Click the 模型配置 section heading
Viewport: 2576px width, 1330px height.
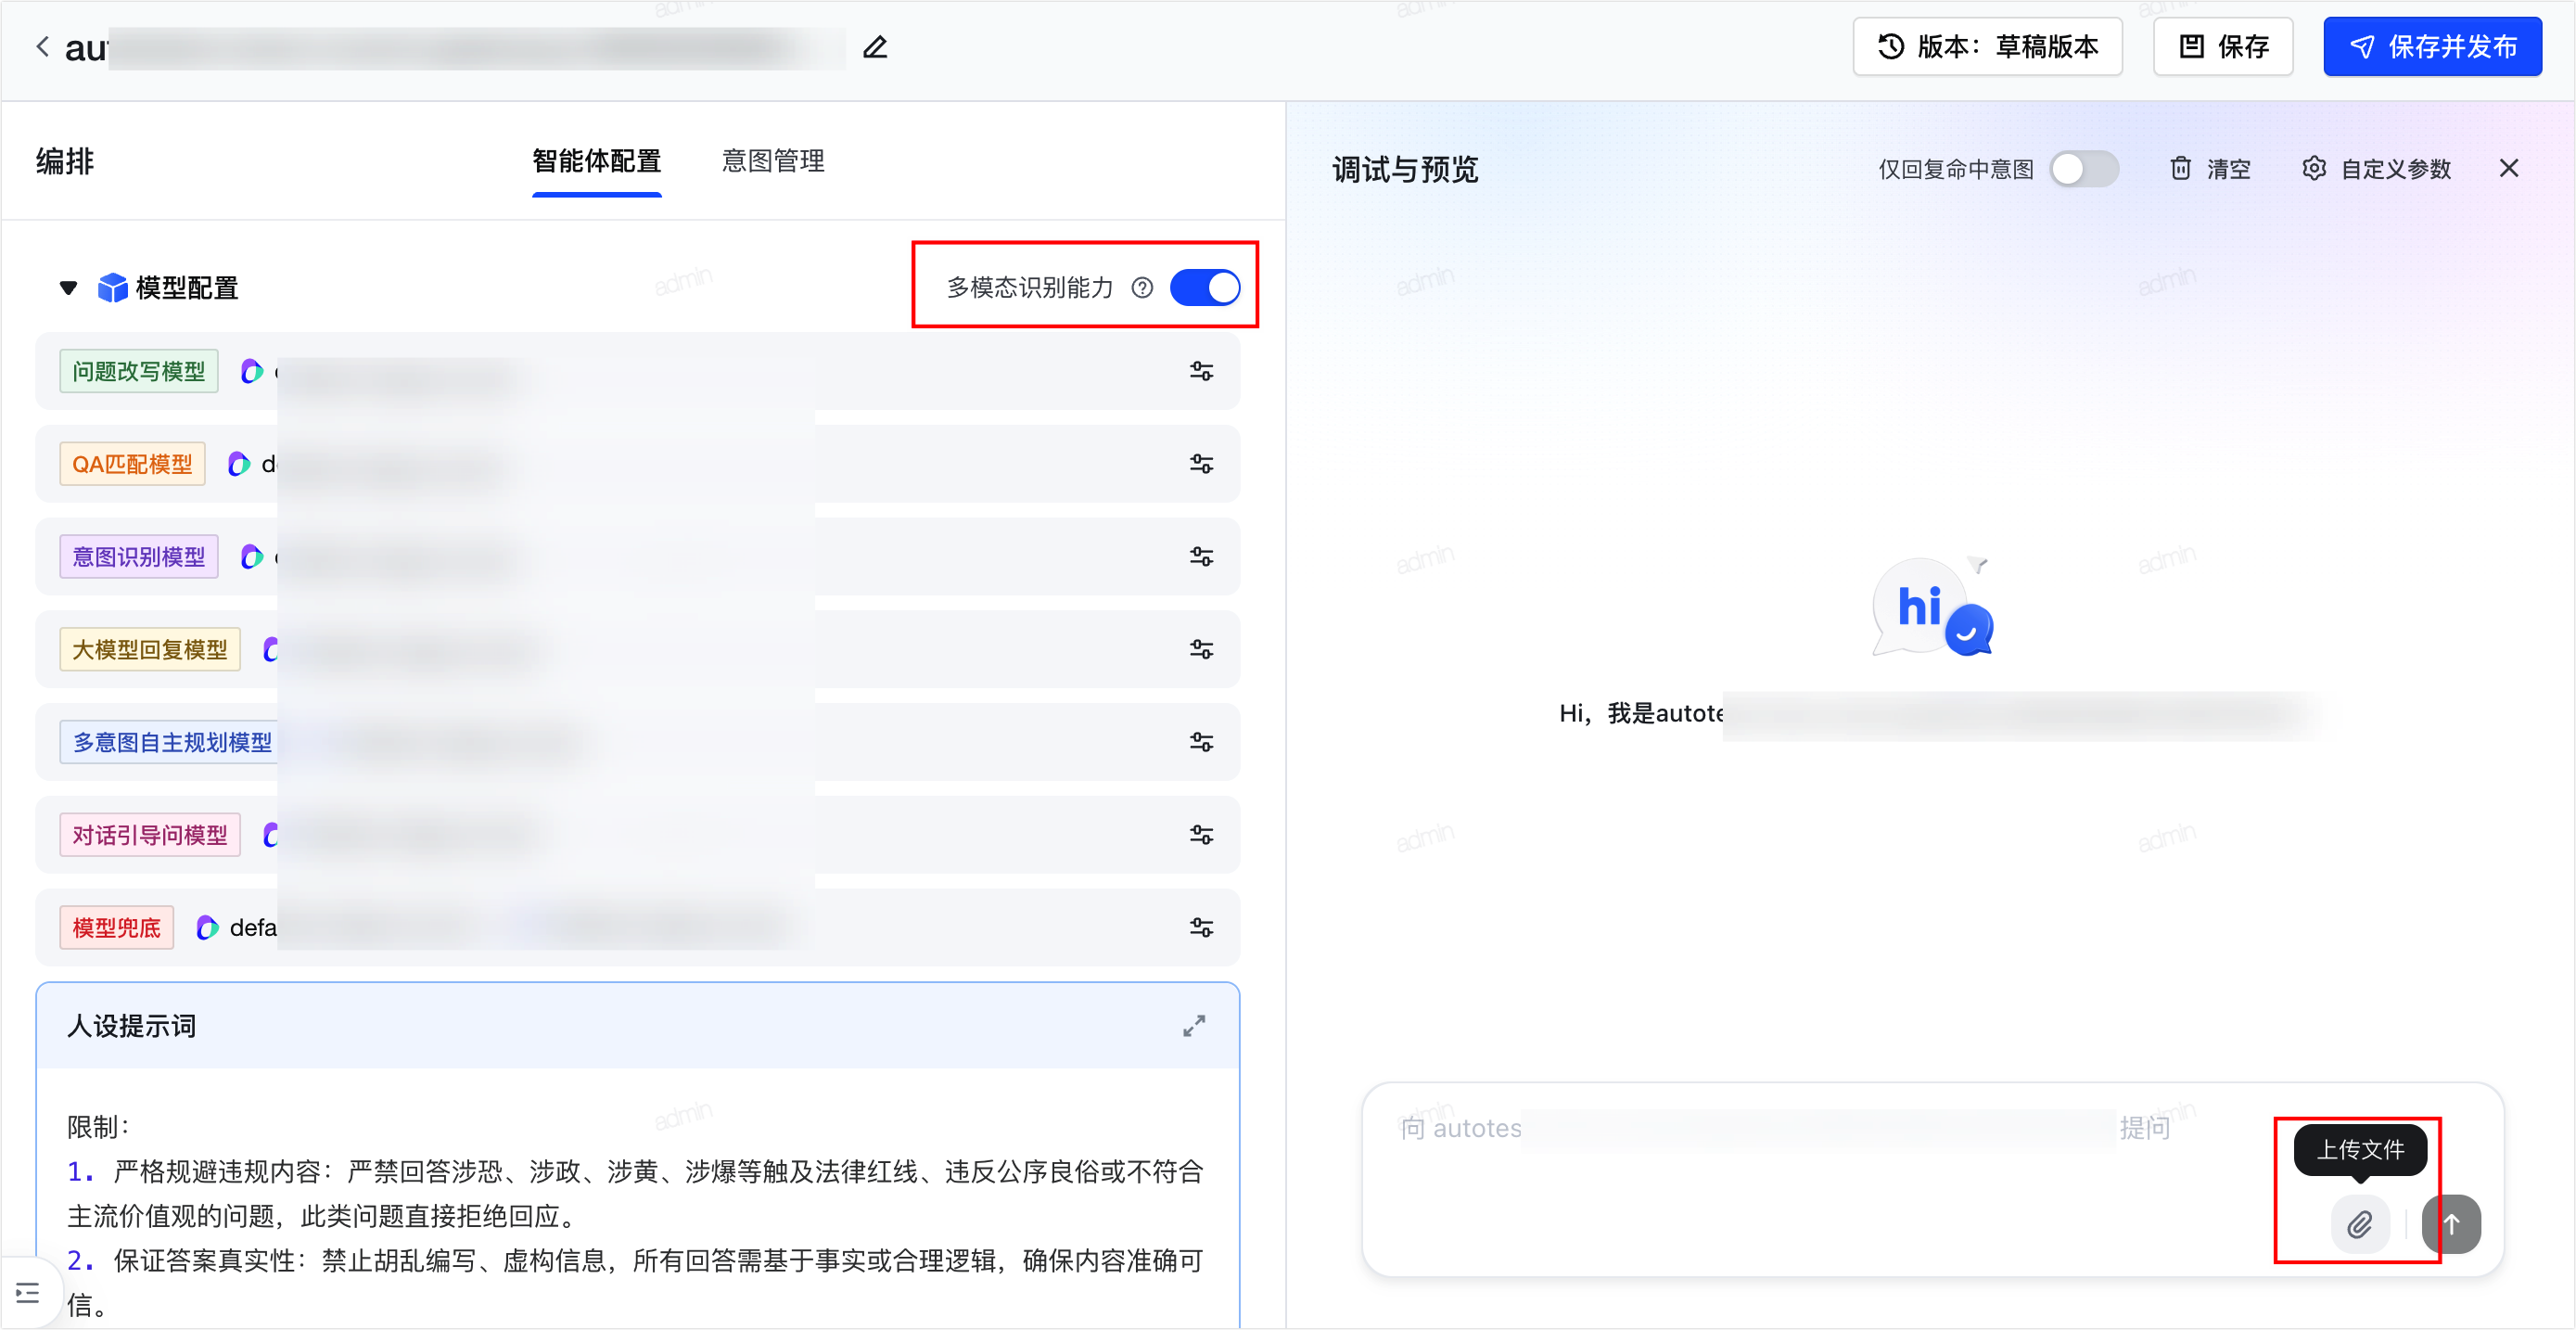pos(187,288)
